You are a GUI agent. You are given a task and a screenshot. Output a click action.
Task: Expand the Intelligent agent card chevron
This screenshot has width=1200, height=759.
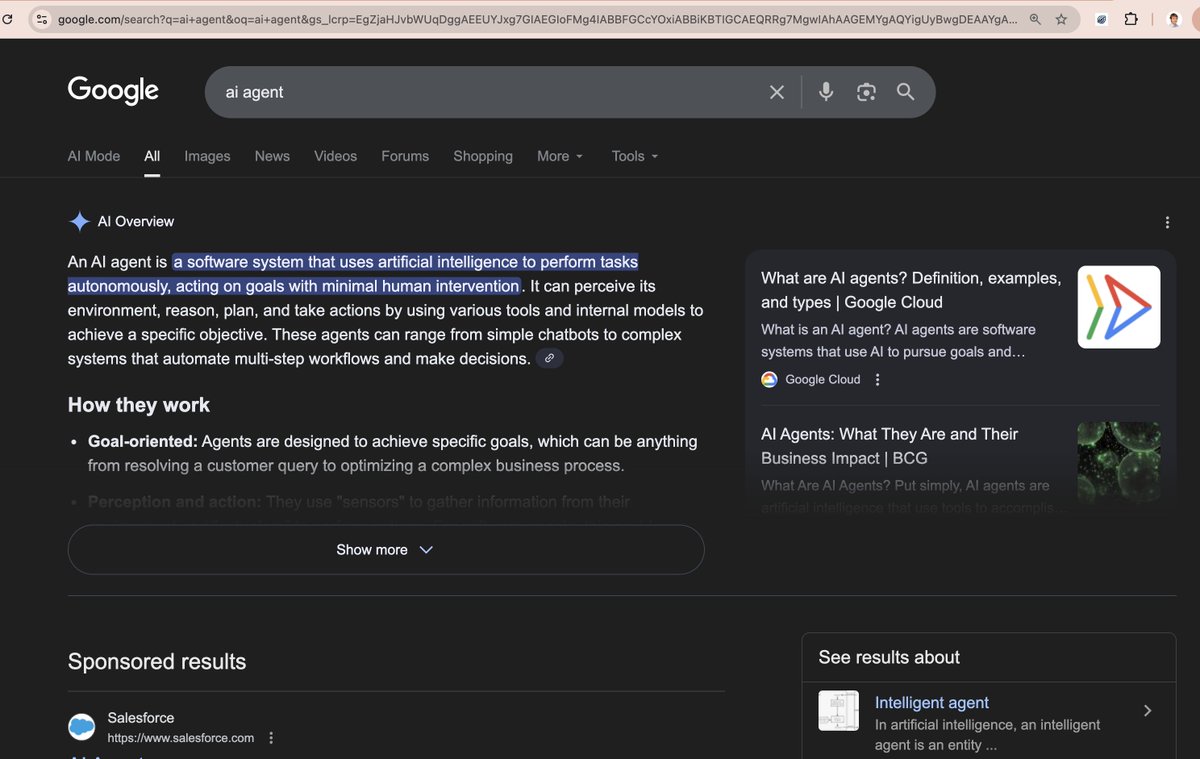click(x=1147, y=710)
